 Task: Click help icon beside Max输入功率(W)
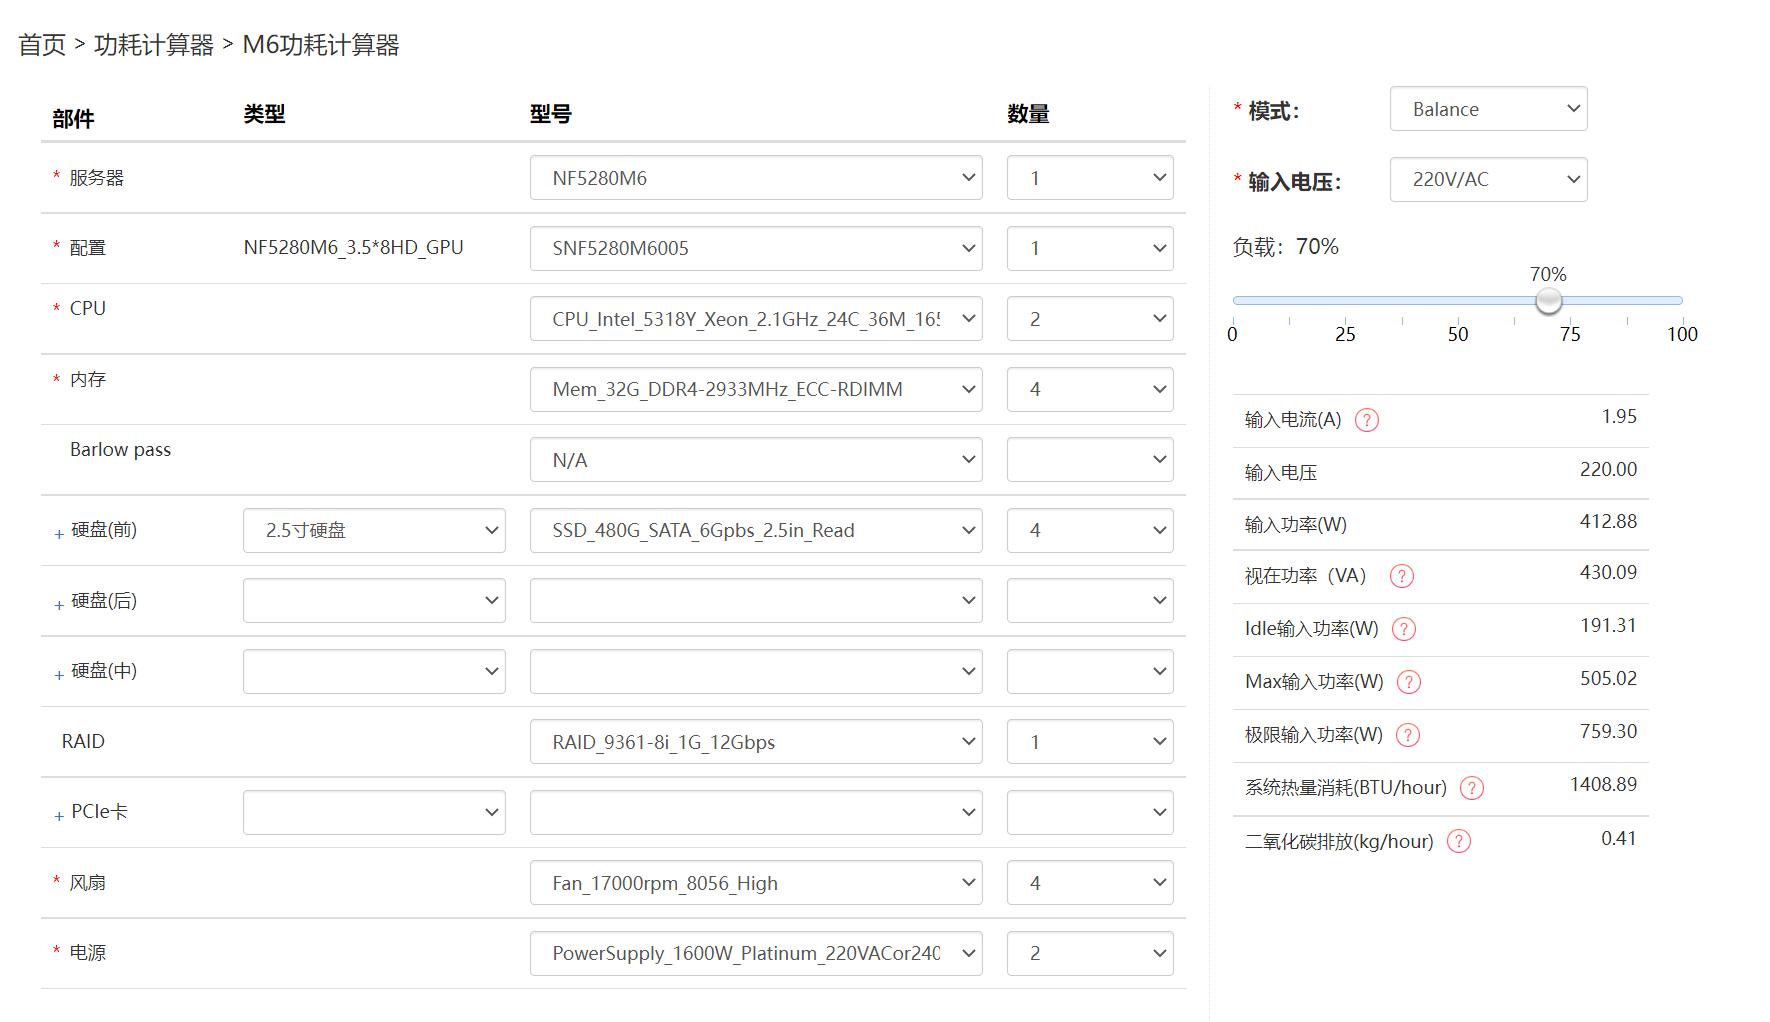tap(1408, 682)
